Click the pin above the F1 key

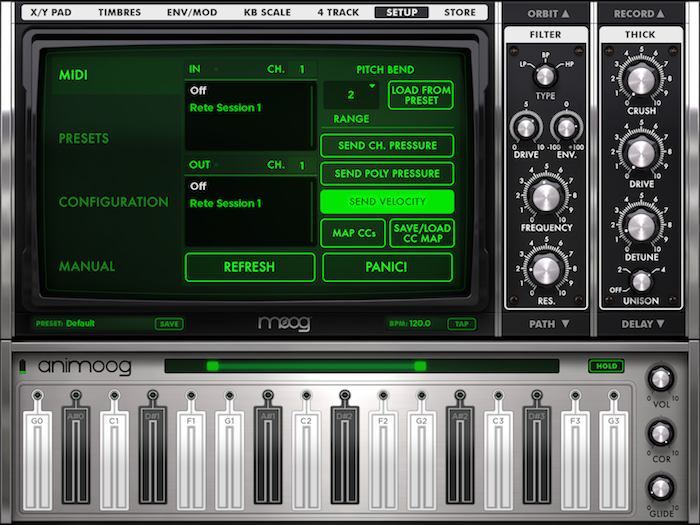click(191, 395)
